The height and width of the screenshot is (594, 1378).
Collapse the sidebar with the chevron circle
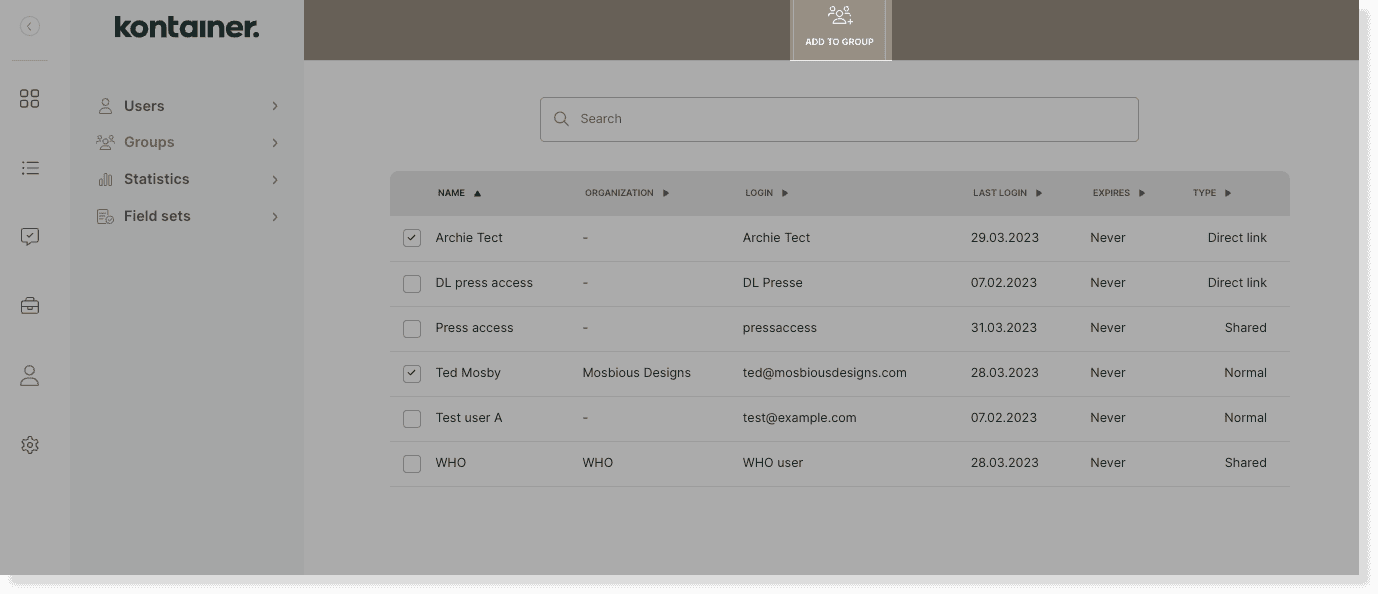(29, 26)
